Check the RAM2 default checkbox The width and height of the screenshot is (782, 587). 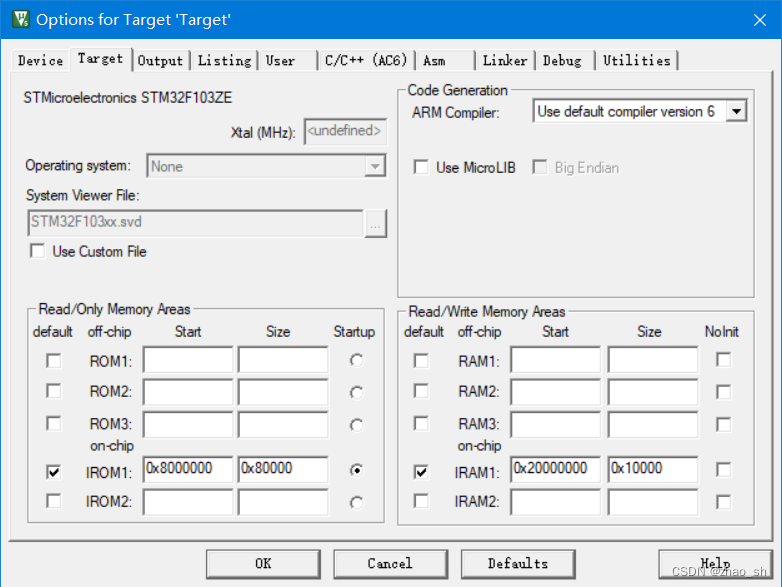(421, 391)
